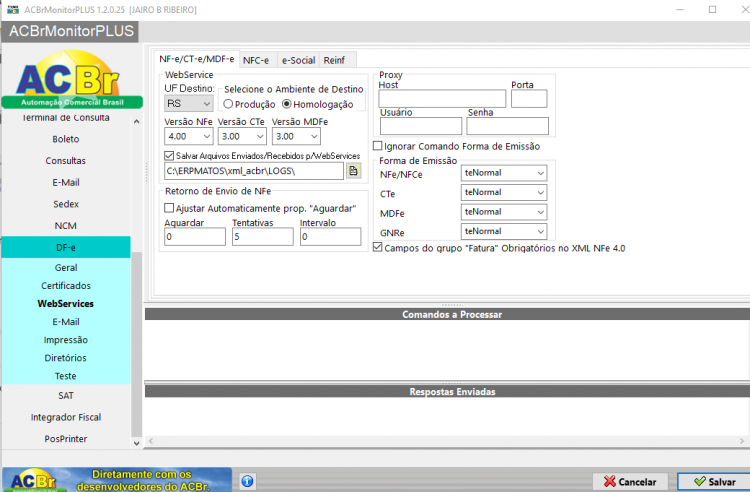Image resolution: width=750 pixels, height=492 pixels.
Task: Open folder browse icon for logs path
Action: coord(353,171)
